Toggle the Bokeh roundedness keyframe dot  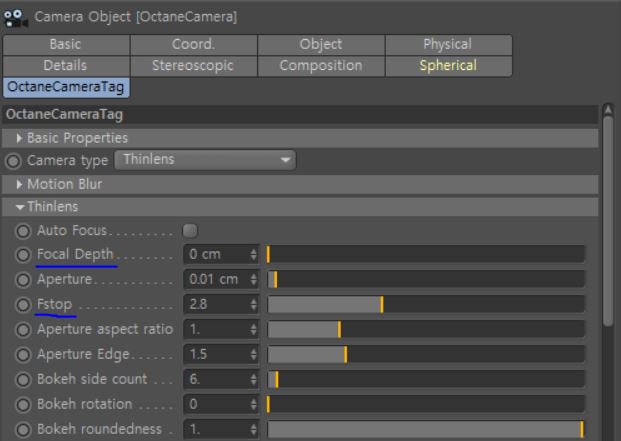(x=23, y=430)
